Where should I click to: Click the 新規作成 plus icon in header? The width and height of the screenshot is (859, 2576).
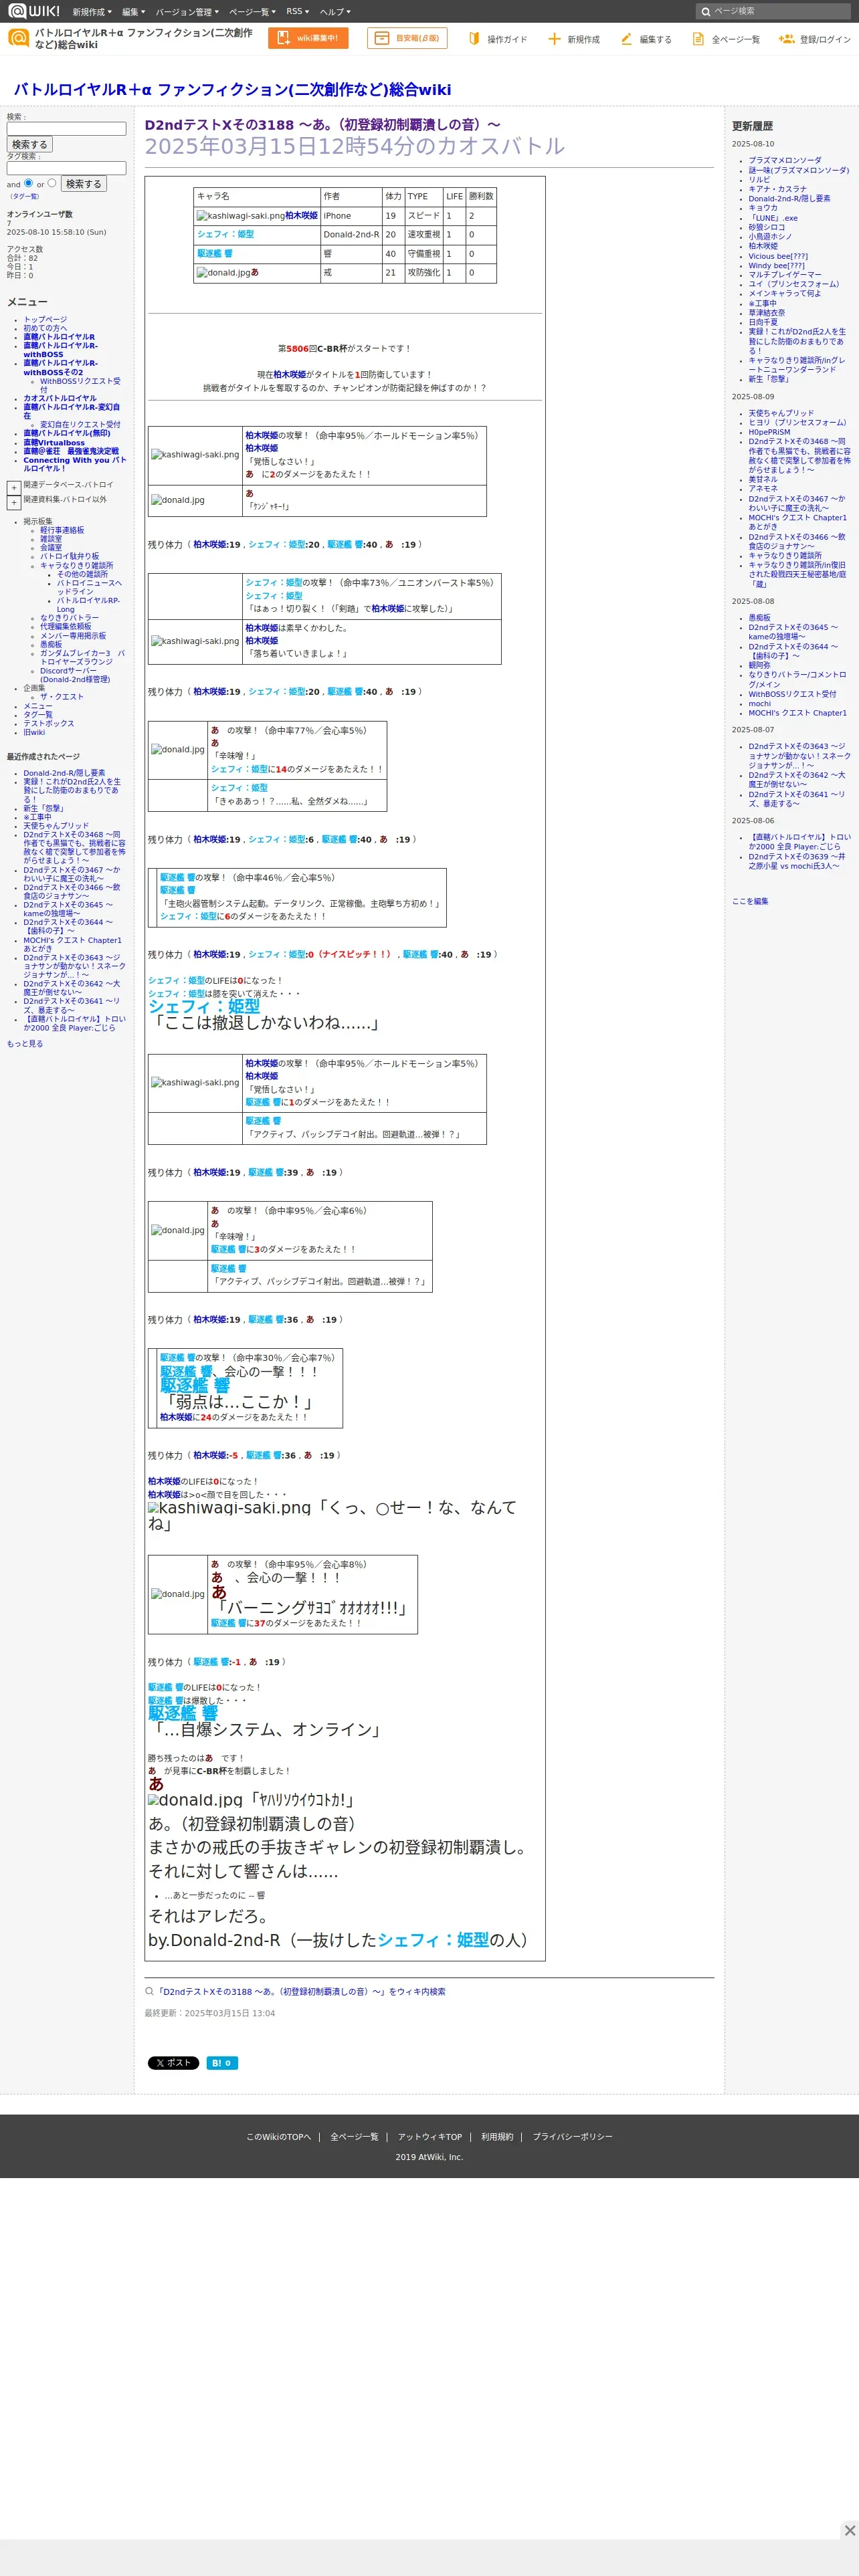[x=554, y=39]
